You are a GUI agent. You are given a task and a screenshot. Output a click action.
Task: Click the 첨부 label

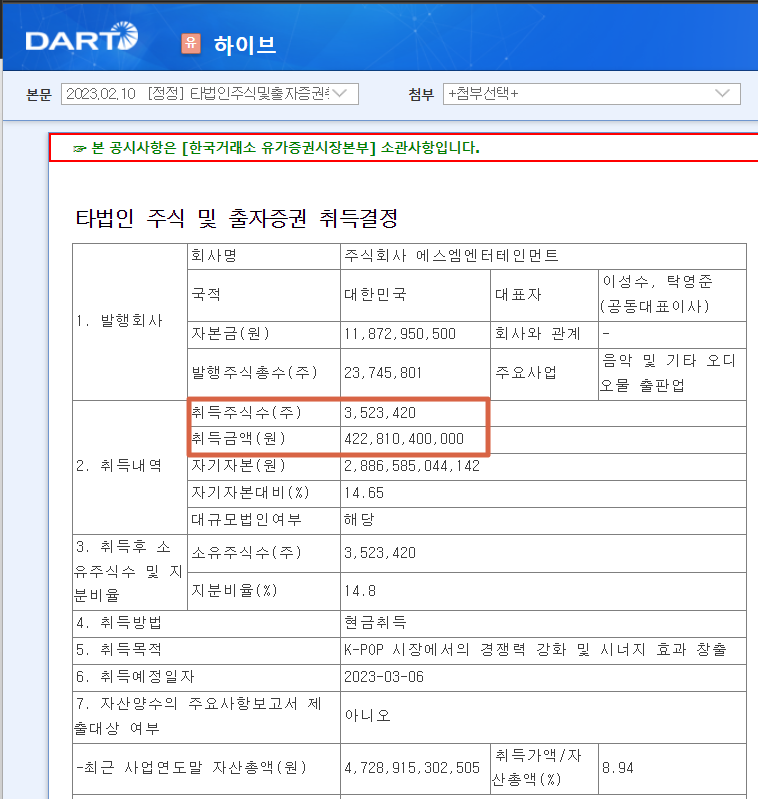point(421,95)
